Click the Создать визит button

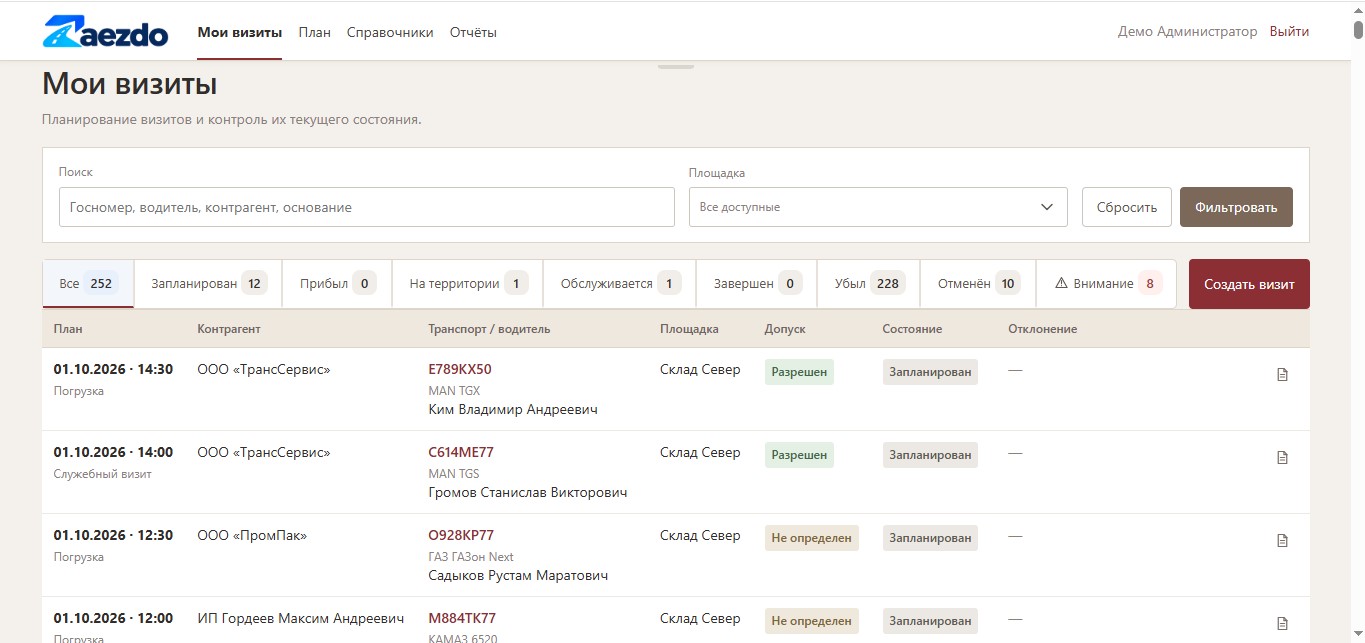pos(1249,284)
